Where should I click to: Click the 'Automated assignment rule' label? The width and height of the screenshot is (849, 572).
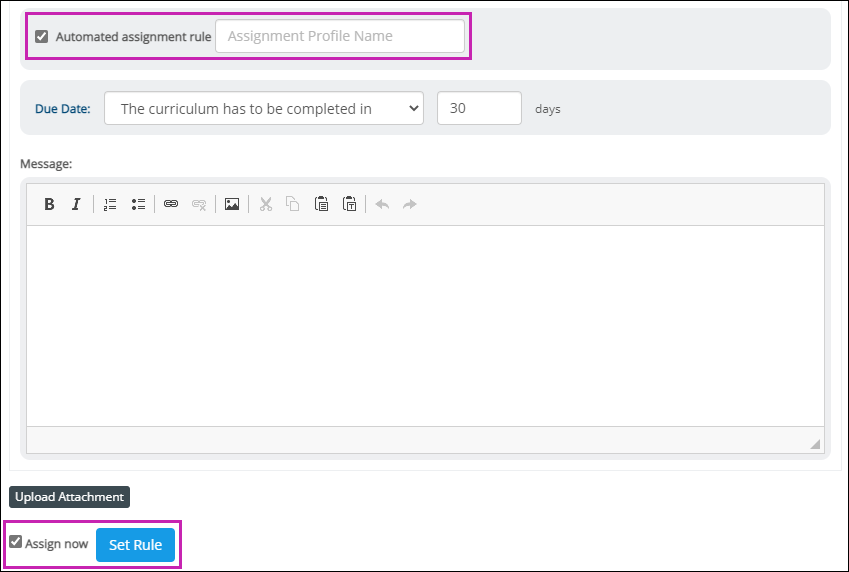[x=133, y=37]
